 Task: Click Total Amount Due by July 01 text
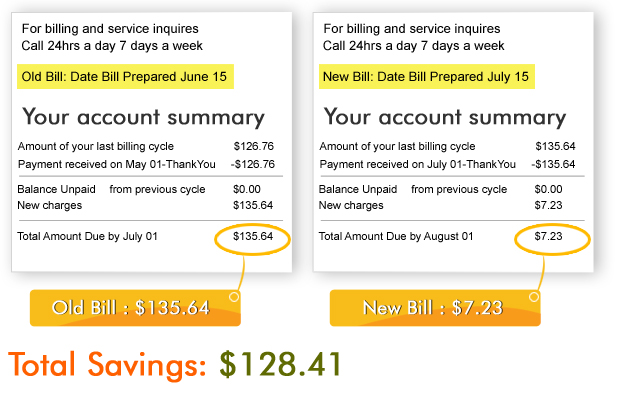click(x=87, y=236)
